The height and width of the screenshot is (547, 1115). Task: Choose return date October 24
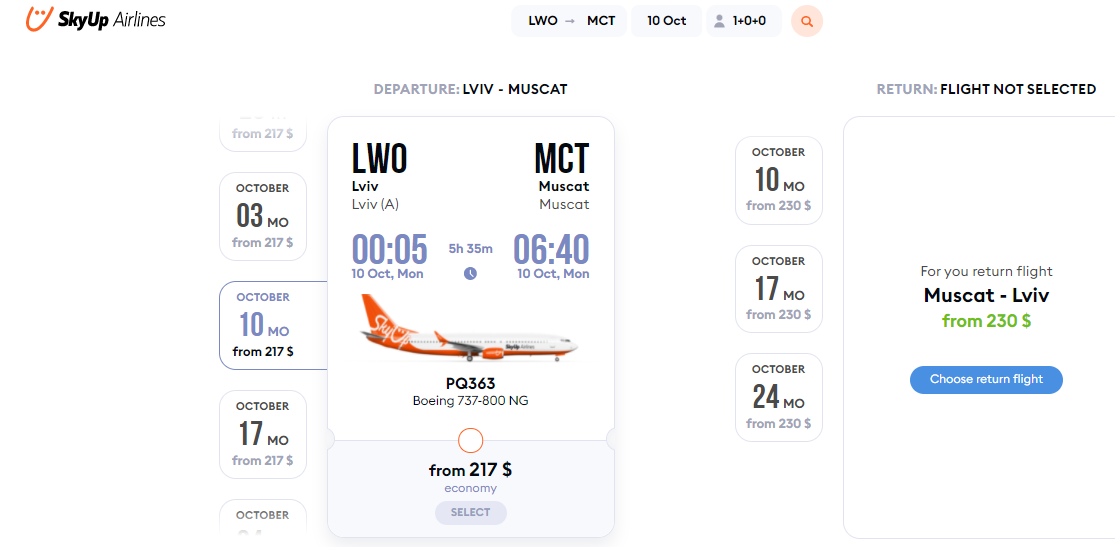(x=779, y=397)
